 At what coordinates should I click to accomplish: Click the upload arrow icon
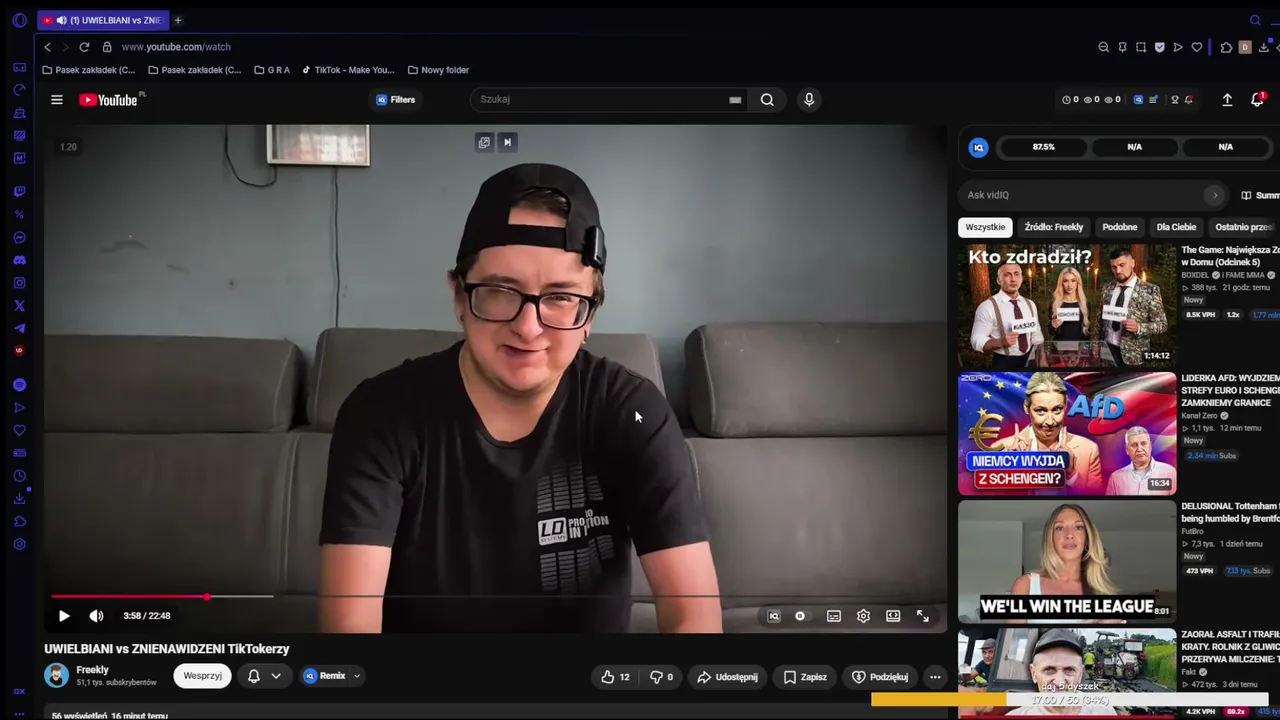1227,100
